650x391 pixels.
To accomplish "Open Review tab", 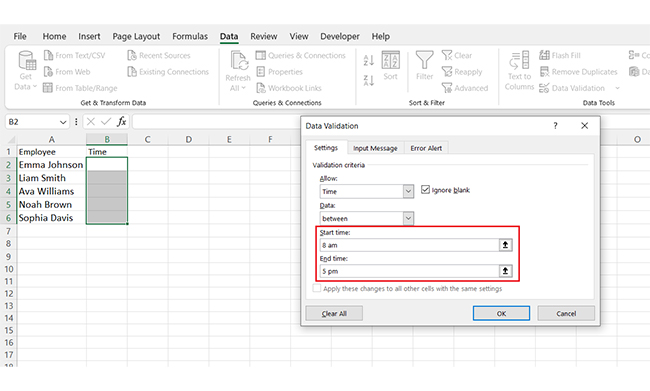I will click(264, 36).
